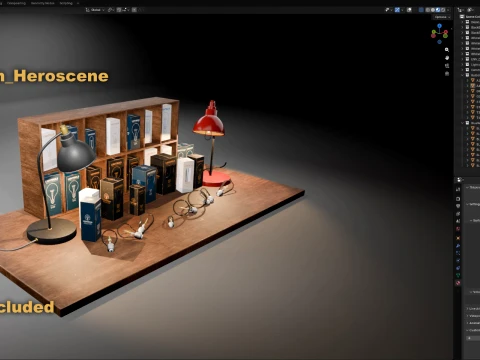
Task: Open the Render properties tab
Action: [458, 199]
